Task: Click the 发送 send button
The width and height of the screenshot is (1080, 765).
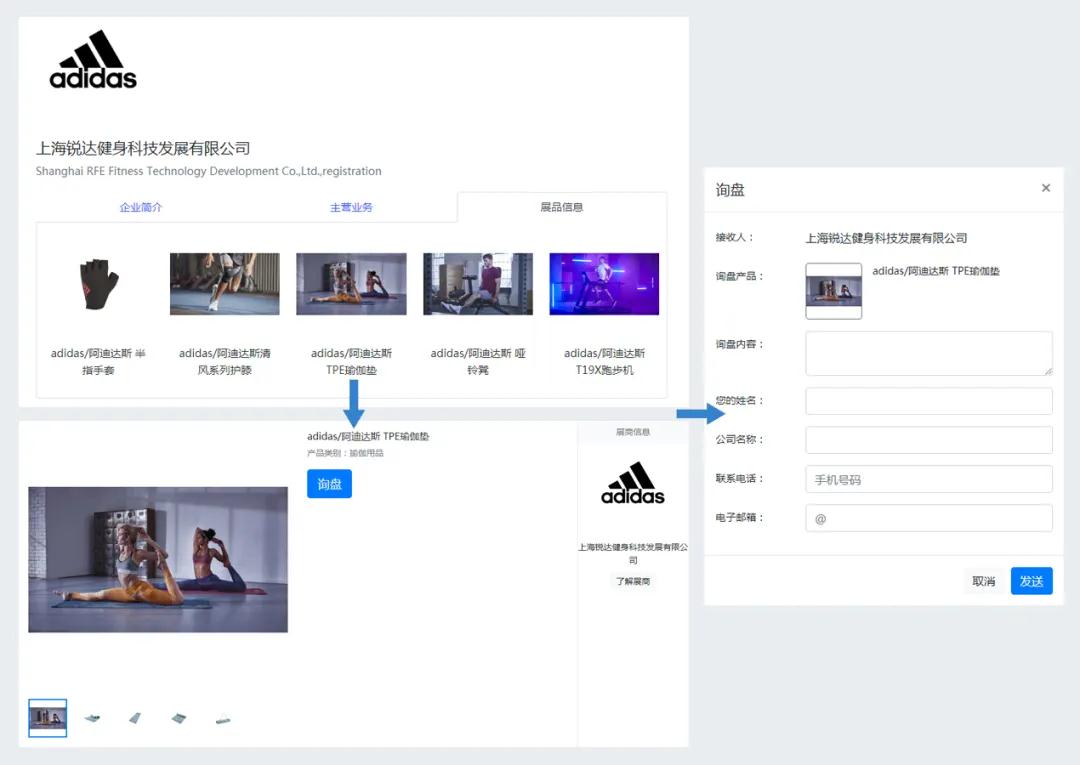Action: coord(1031,581)
